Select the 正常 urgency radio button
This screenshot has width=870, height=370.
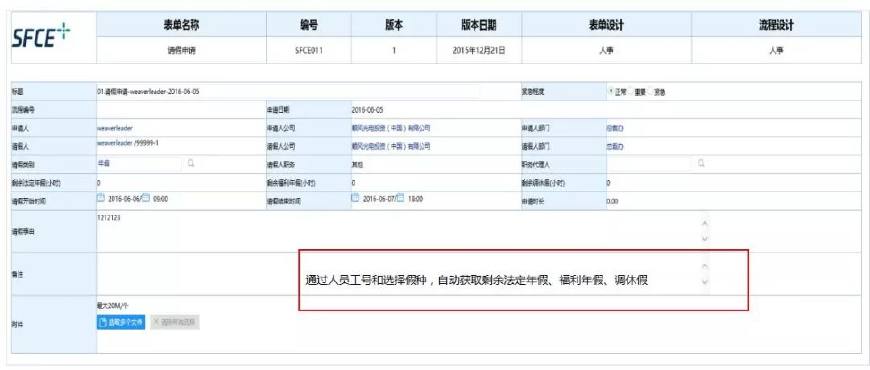coord(610,92)
